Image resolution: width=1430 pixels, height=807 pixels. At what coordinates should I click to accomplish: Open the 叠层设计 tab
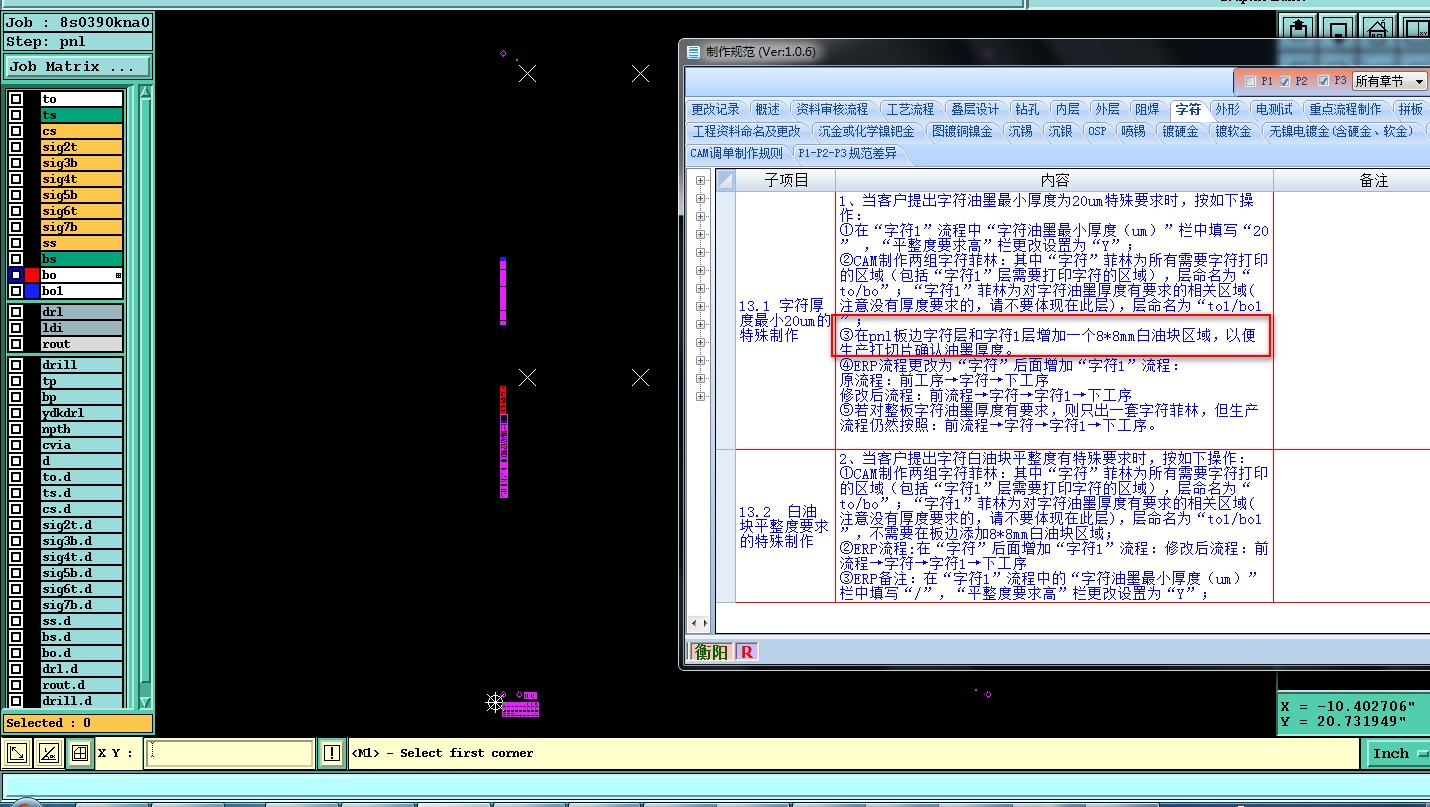974,109
